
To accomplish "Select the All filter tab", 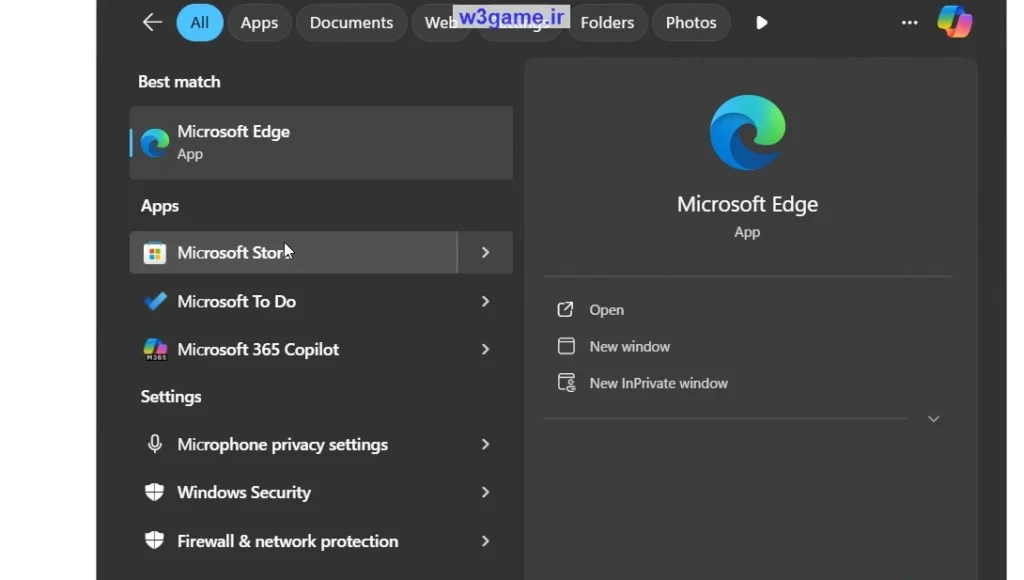I will point(200,22).
